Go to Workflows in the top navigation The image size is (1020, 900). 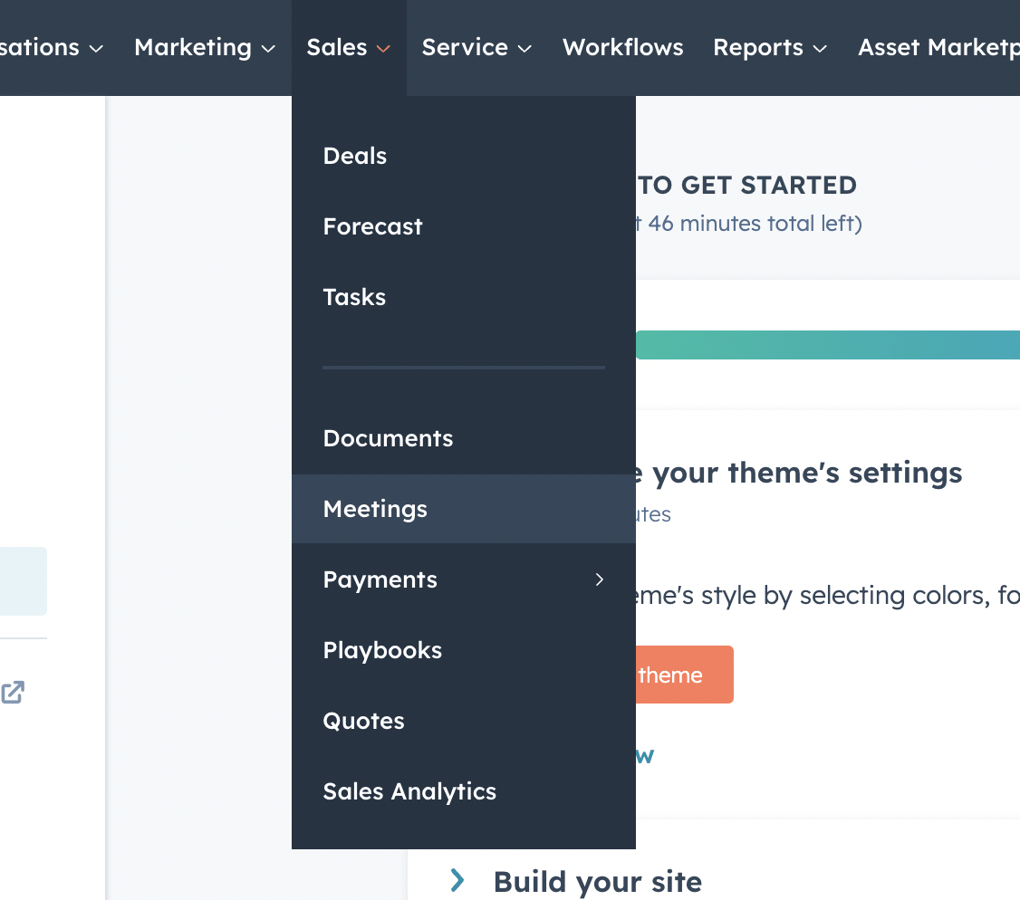(x=622, y=47)
